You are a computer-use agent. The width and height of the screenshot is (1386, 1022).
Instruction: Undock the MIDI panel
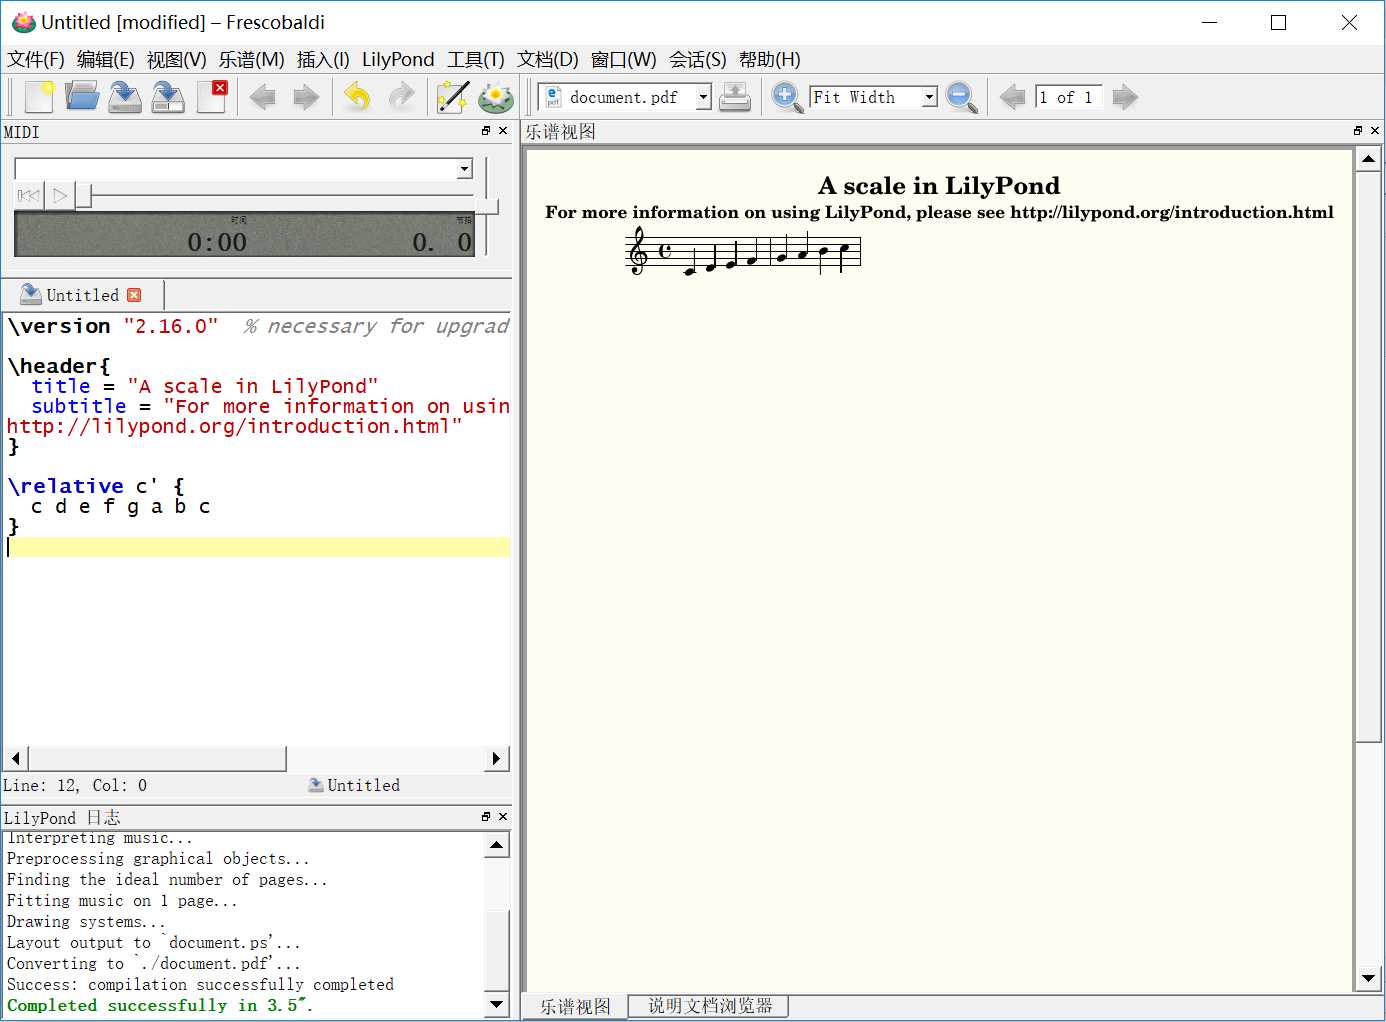(486, 131)
